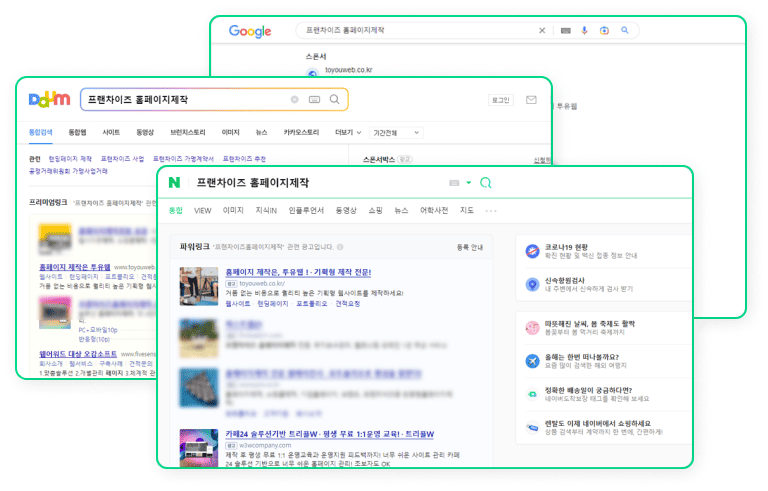
Task: Switch to the Naver VIEW tab
Action: [203, 210]
